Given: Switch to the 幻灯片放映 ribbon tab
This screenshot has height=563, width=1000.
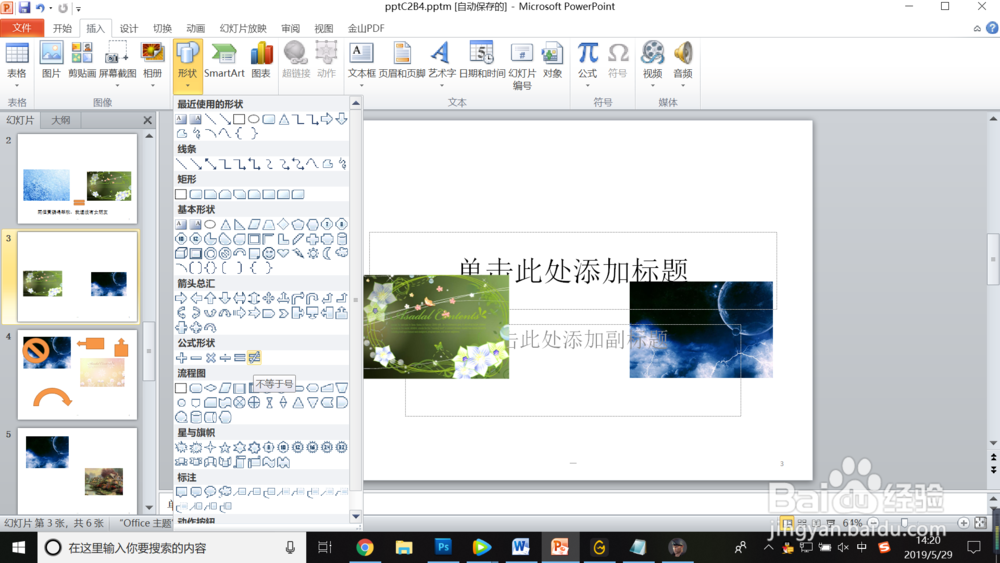Looking at the screenshot, I should (x=243, y=28).
